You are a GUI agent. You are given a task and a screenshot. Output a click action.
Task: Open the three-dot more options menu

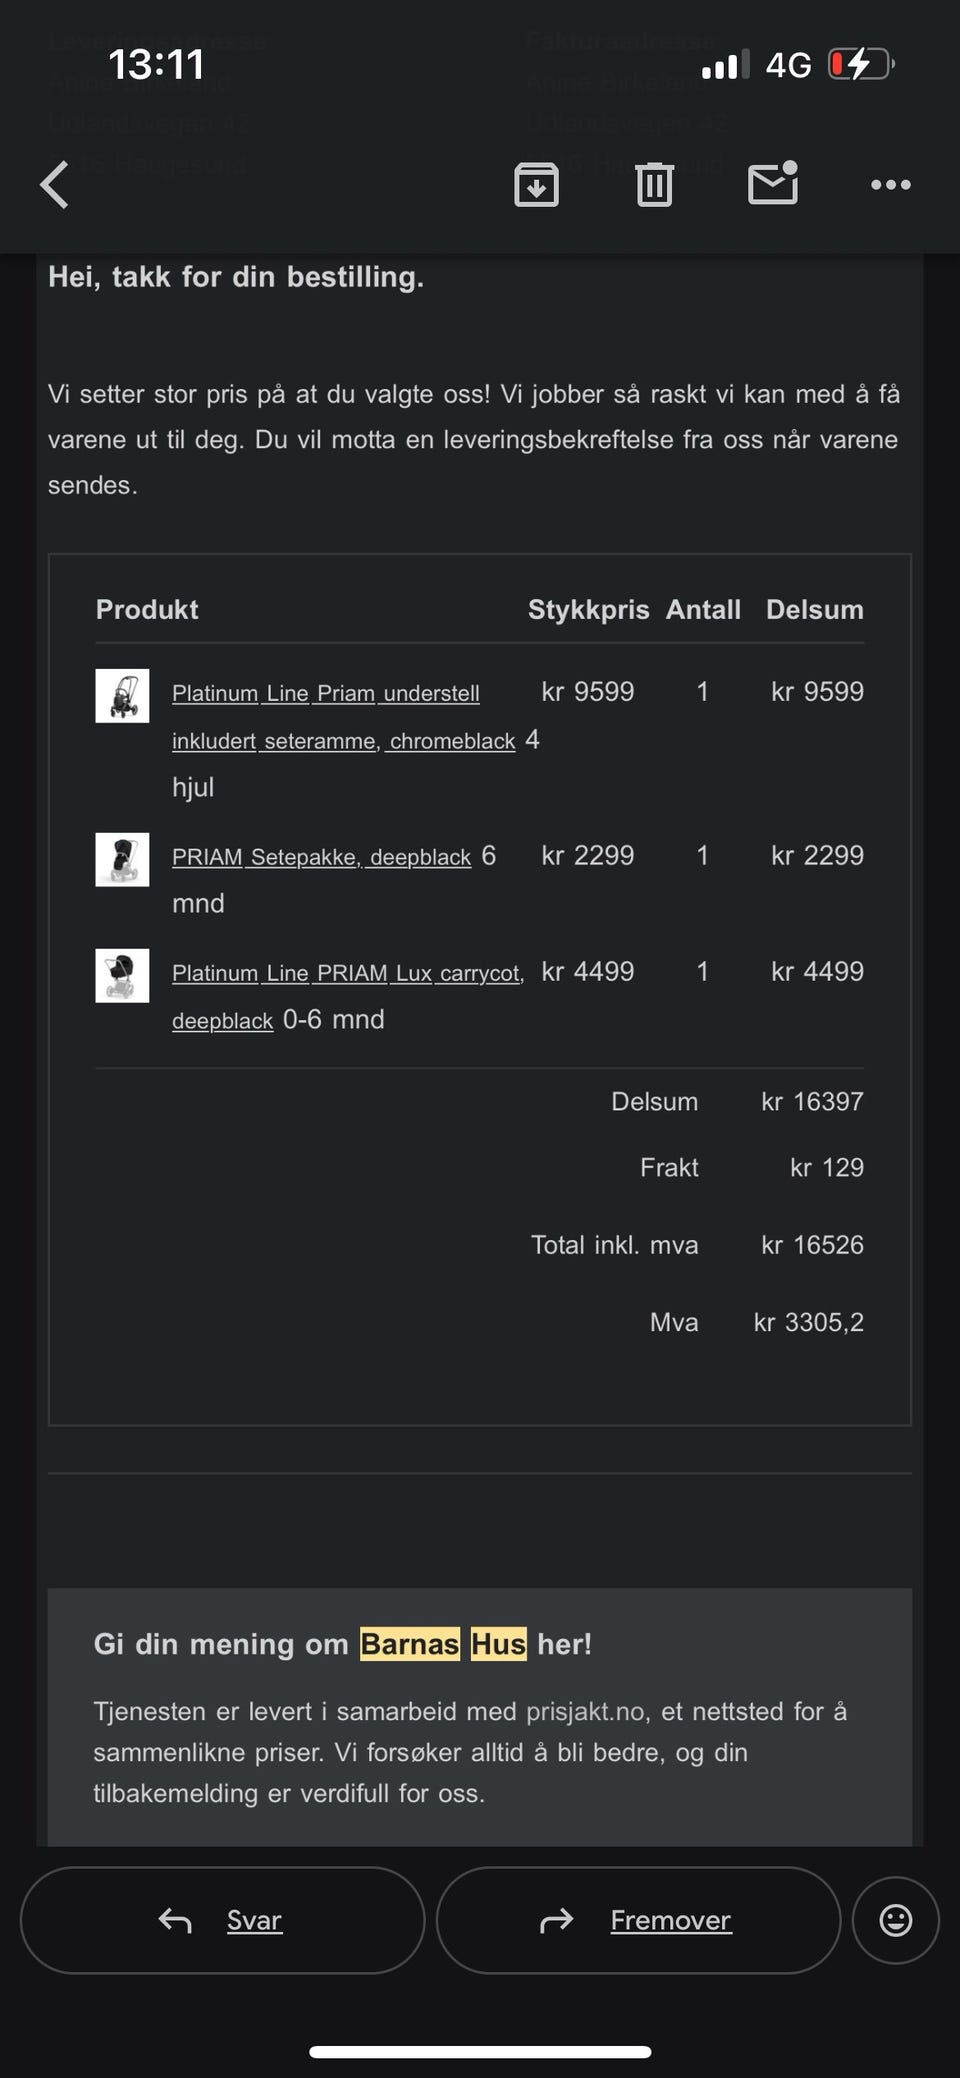[x=890, y=185]
